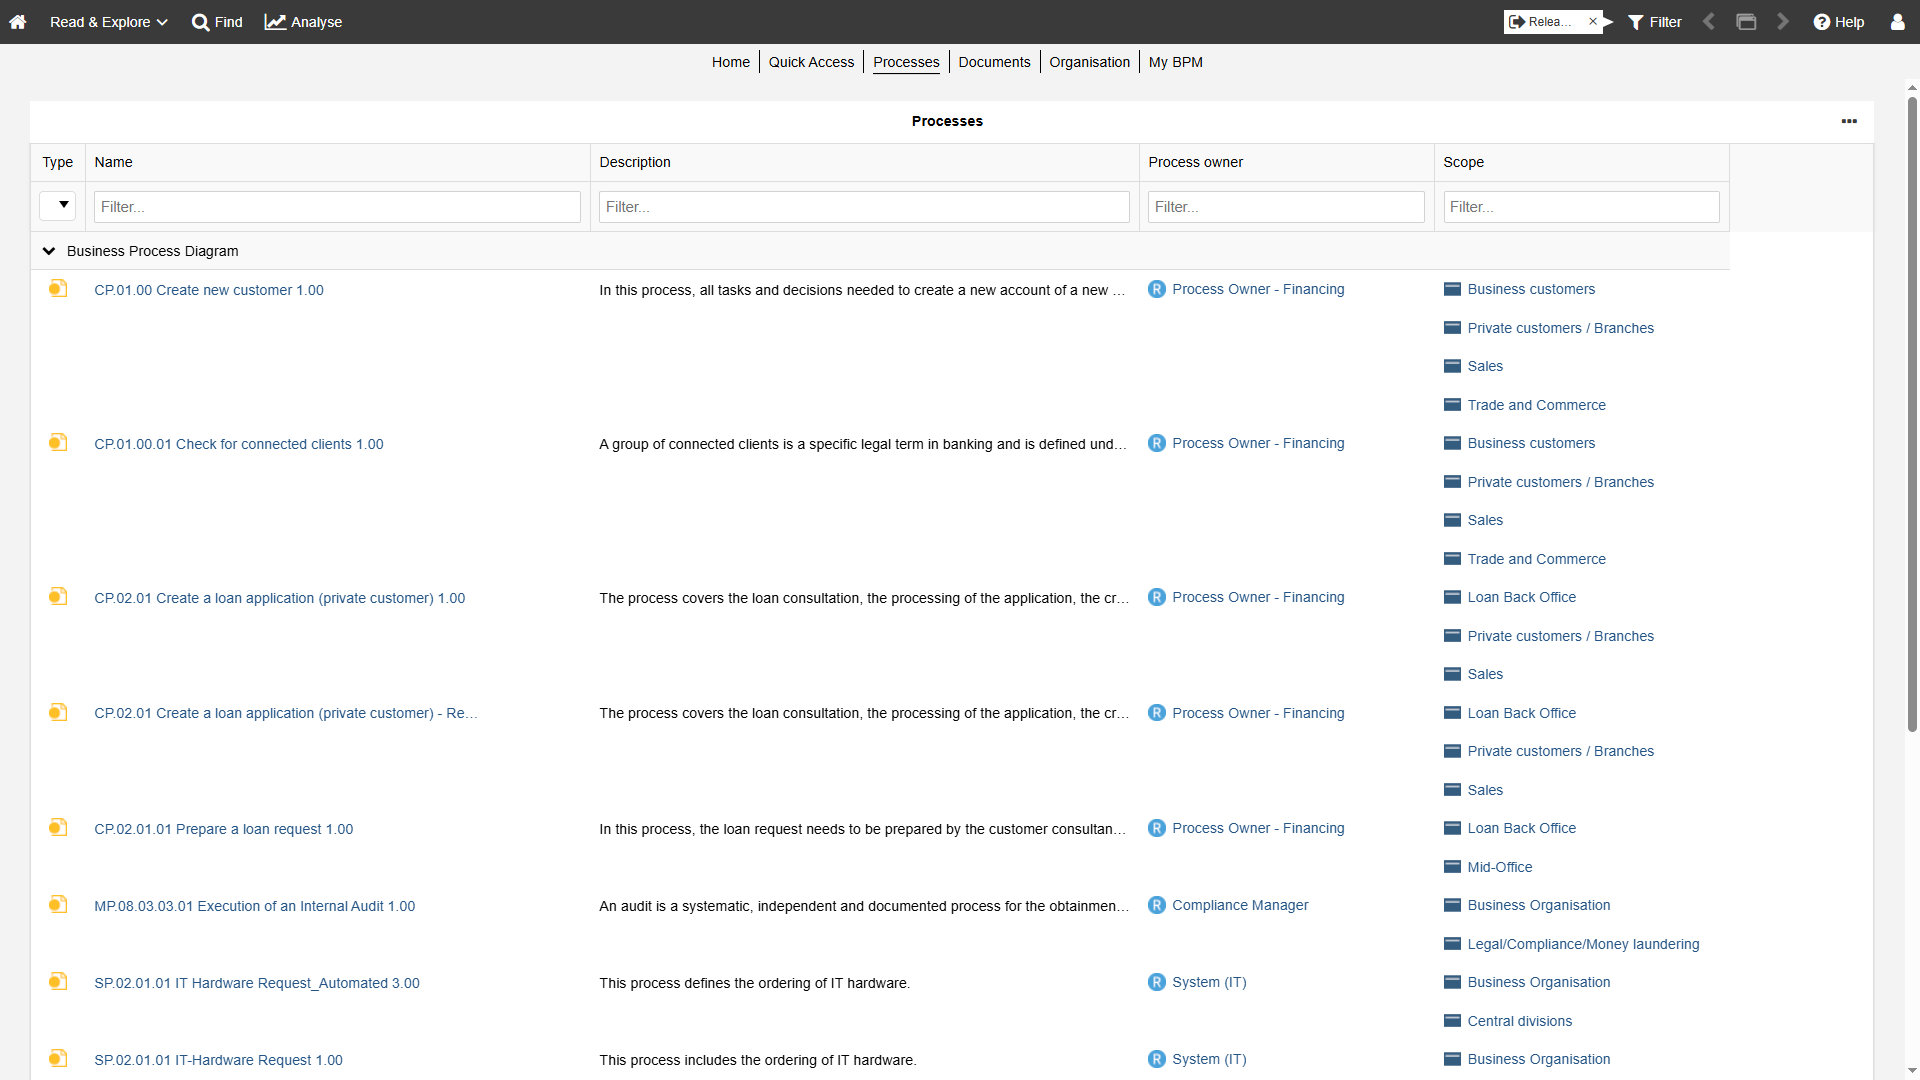Click role icon beside Compliance Manager
Screen dimensions: 1920x1080
click(x=1157, y=905)
